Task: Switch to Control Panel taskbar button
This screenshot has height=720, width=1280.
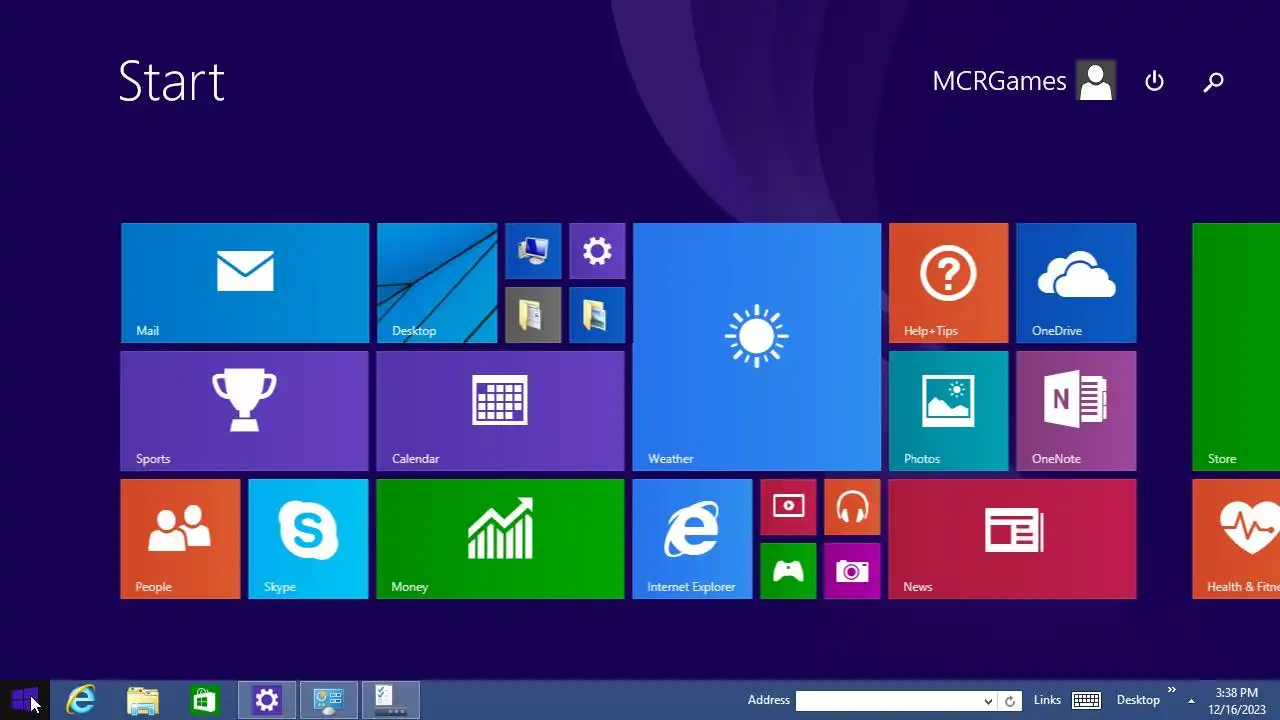Action: (329, 700)
